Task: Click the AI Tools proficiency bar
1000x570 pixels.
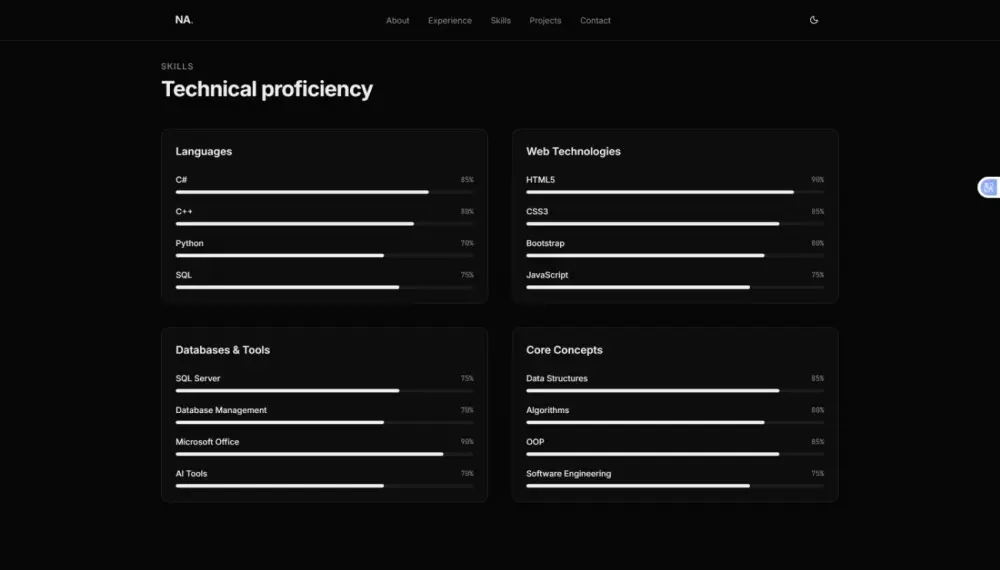Action: pos(325,486)
